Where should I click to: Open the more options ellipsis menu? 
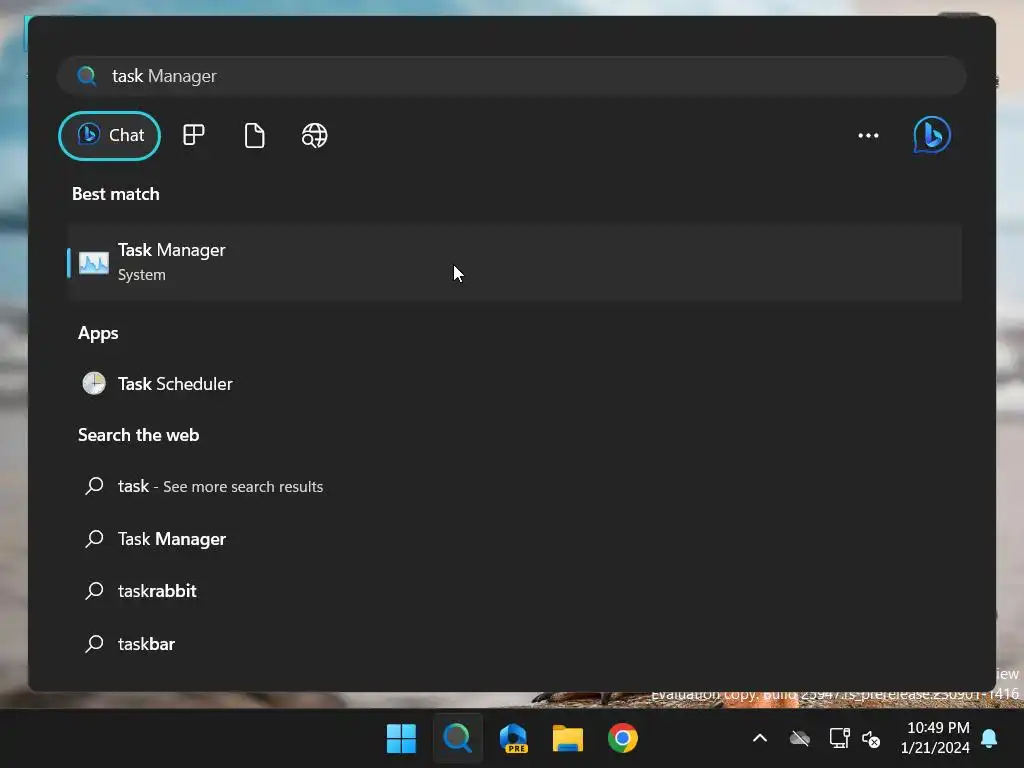(868, 135)
